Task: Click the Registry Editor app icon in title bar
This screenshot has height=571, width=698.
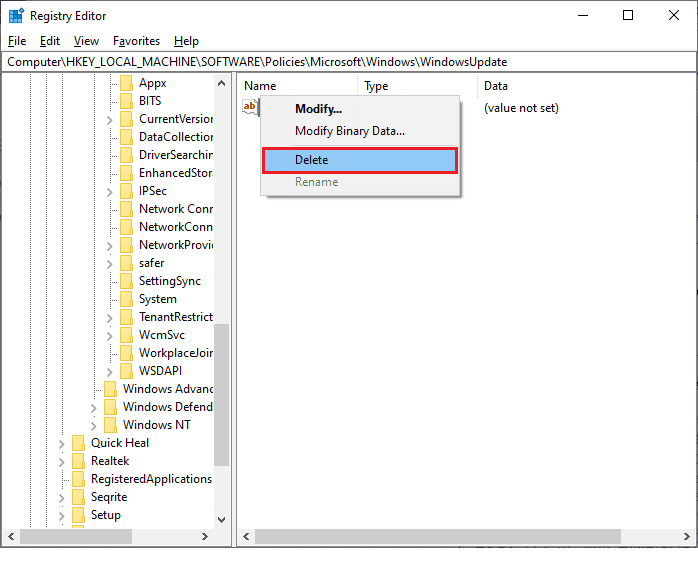Action: pos(16,16)
